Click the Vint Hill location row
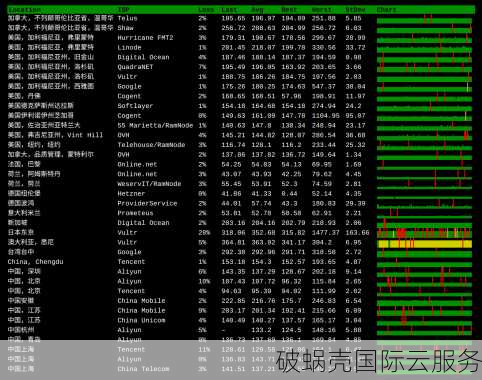Screen dimensions: 482x380 coord(55,135)
